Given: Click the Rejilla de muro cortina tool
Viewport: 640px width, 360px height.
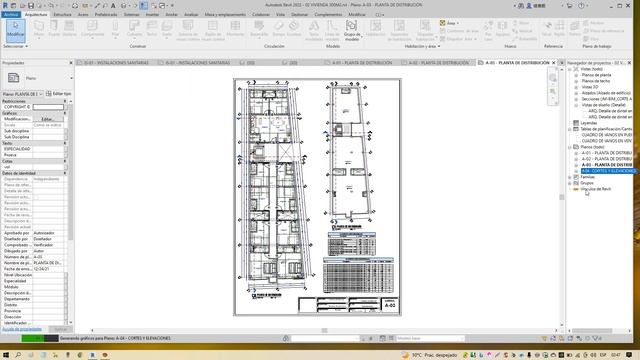Looking at the screenshot, I should click(213, 31).
